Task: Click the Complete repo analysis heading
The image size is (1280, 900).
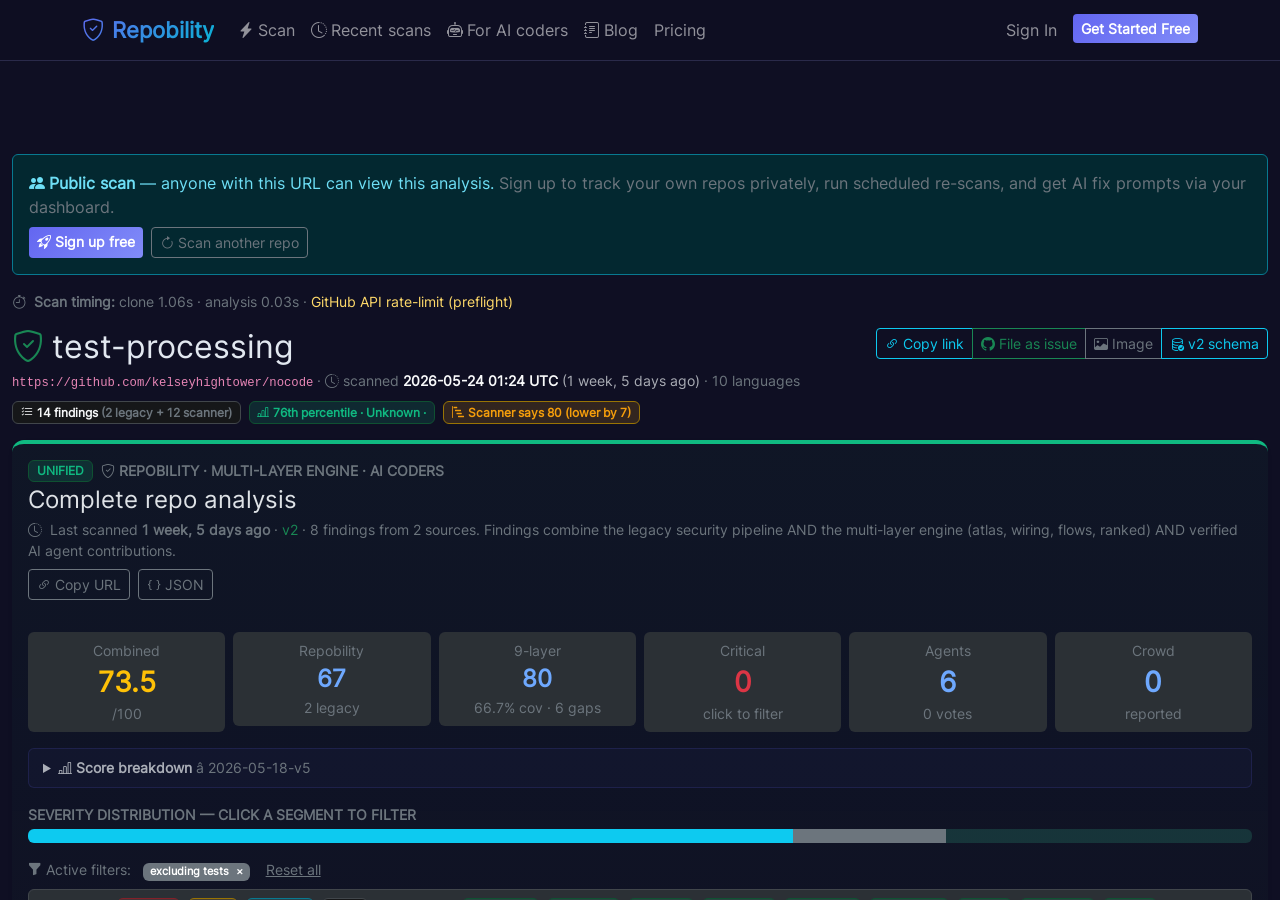Action: pos(162,499)
